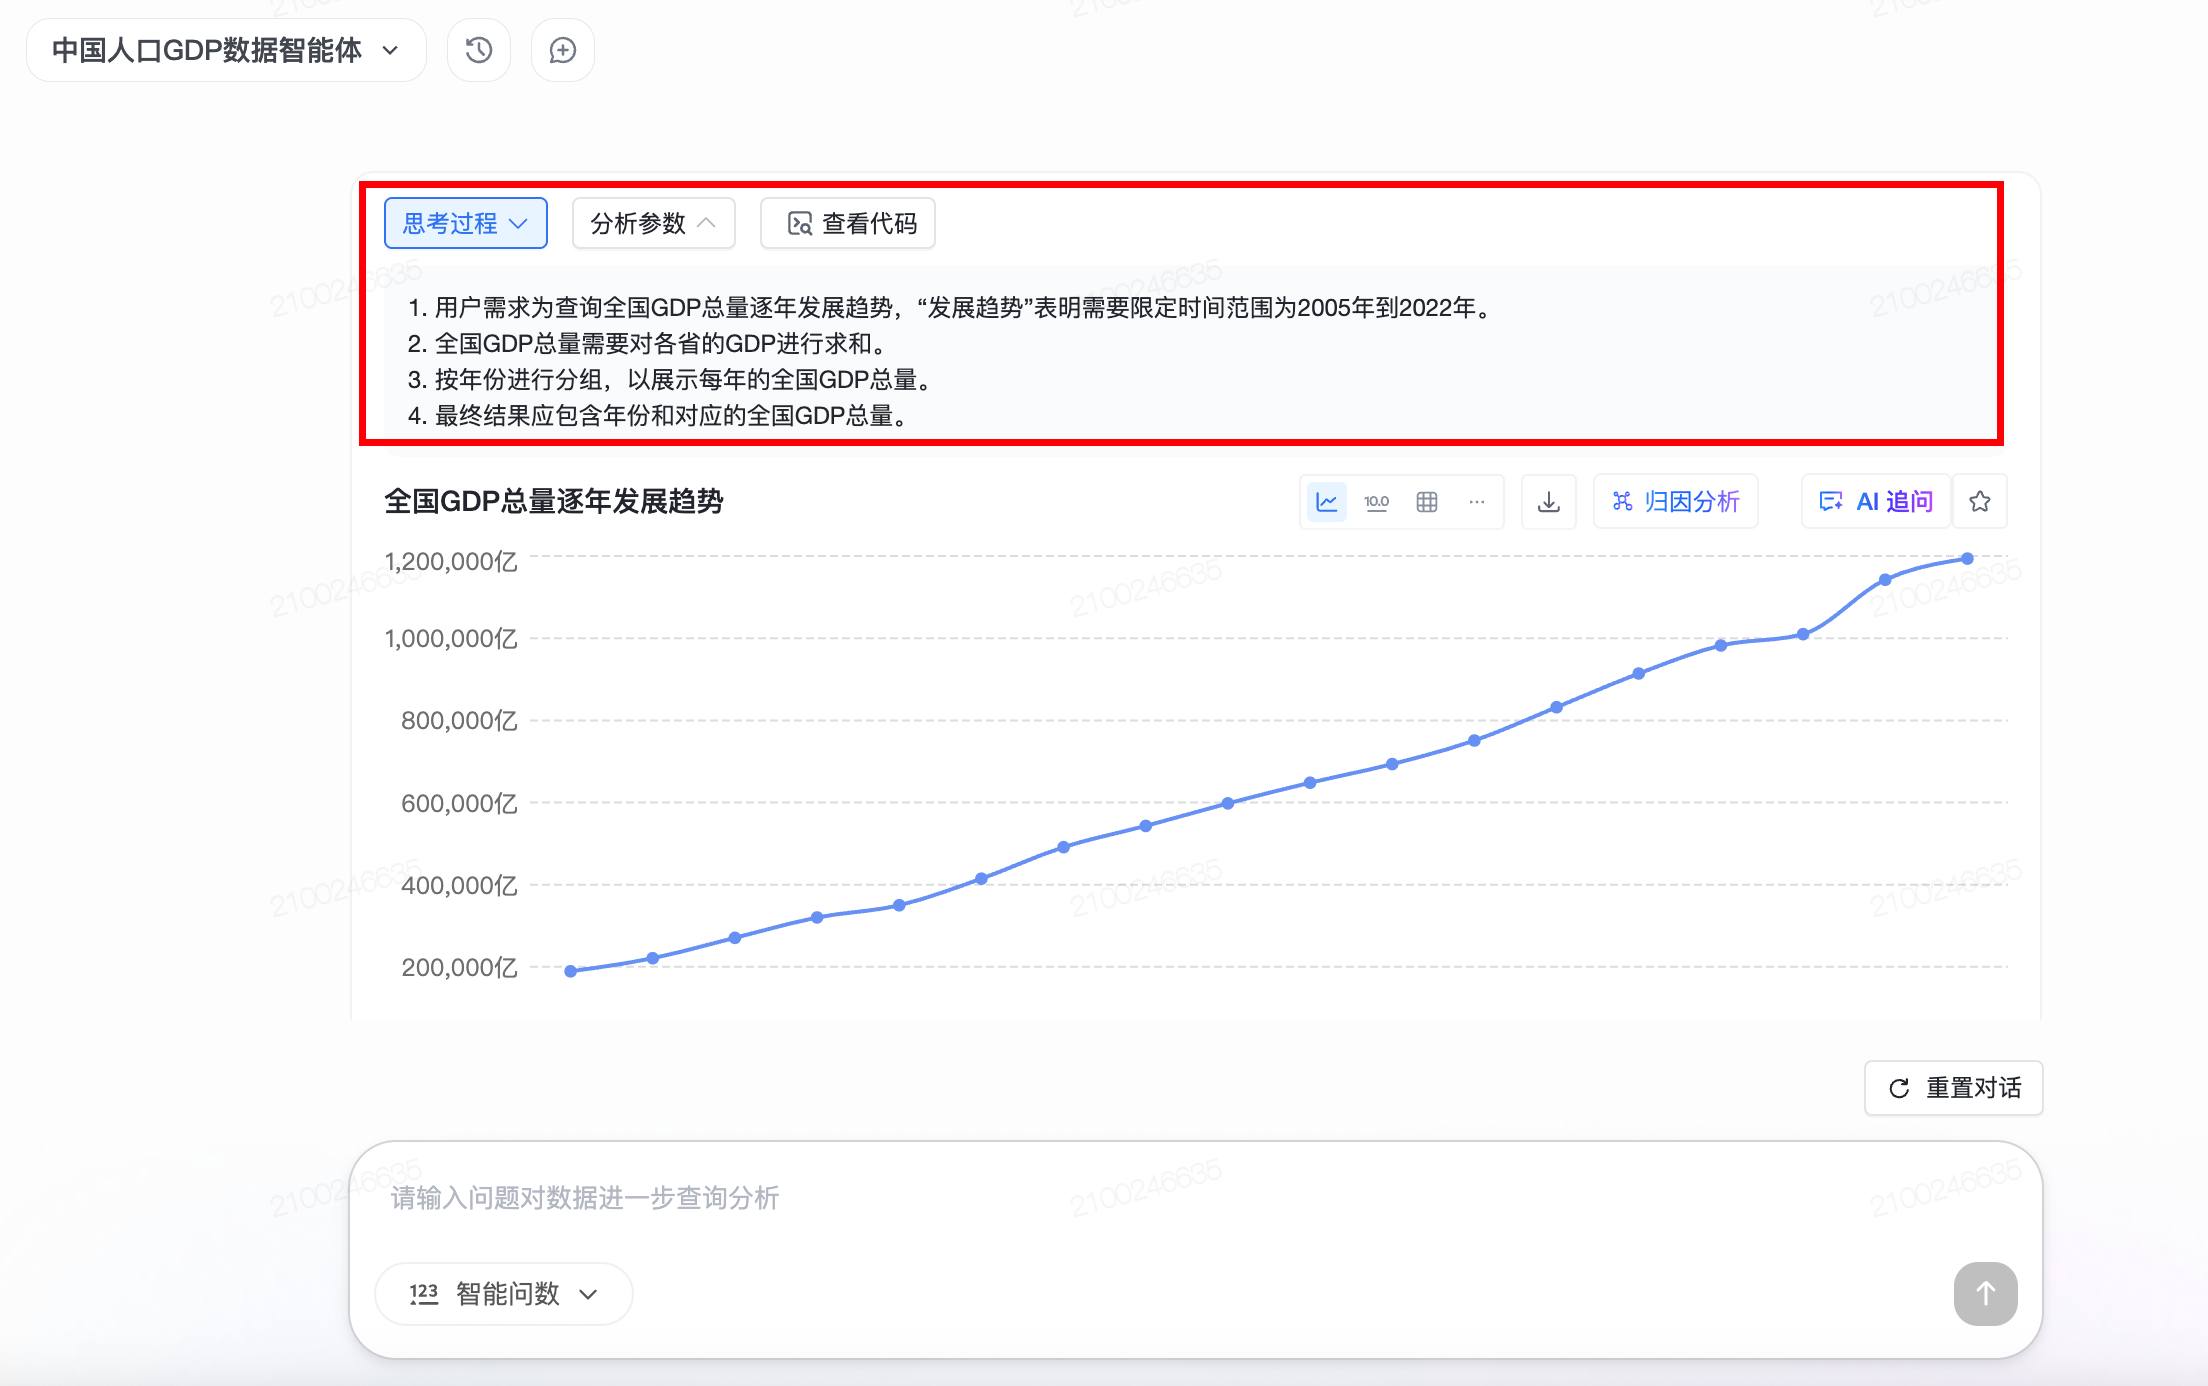Open the 中国人口GDP数据智能体 agent dropdown
The height and width of the screenshot is (1386, 2208).
tap(226, 50)
